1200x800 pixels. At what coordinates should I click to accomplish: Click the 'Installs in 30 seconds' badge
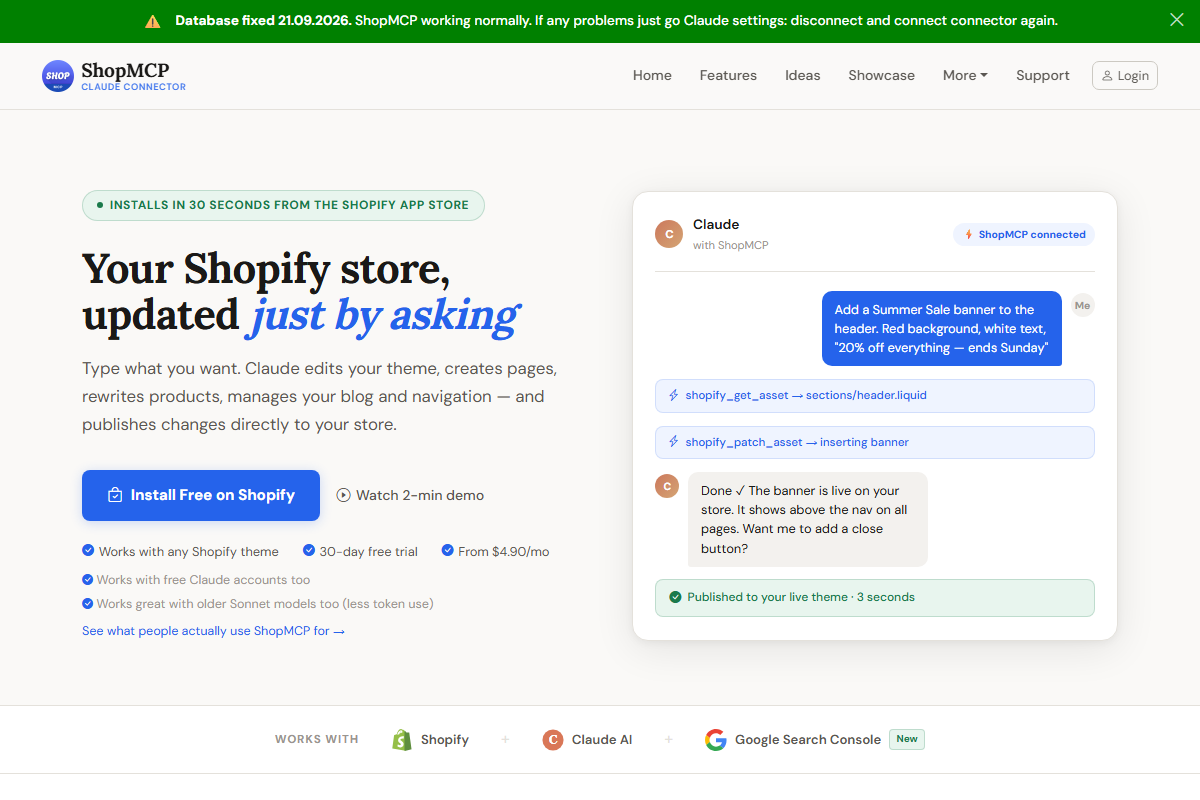click(x=283, y=205)
